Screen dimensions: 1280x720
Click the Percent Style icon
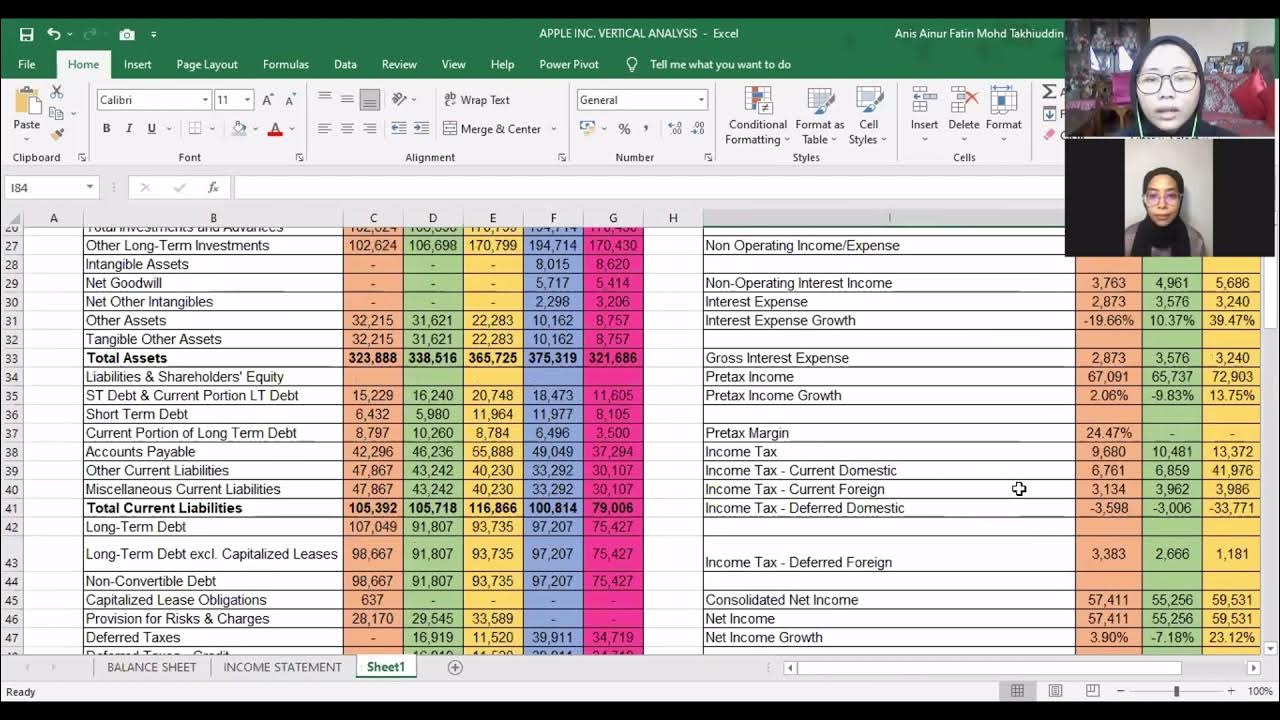pos(624,128)
